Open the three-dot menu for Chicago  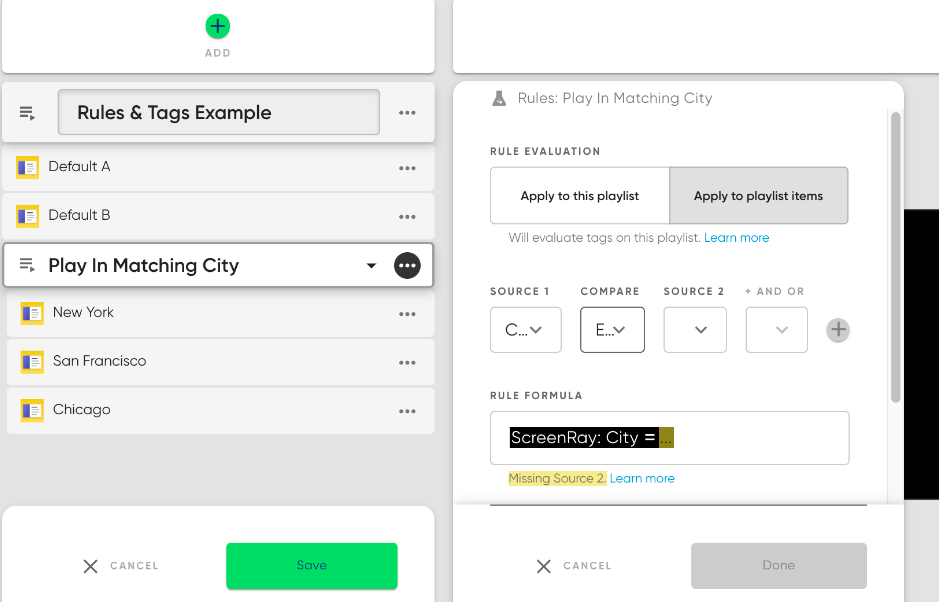coord(407,411)
